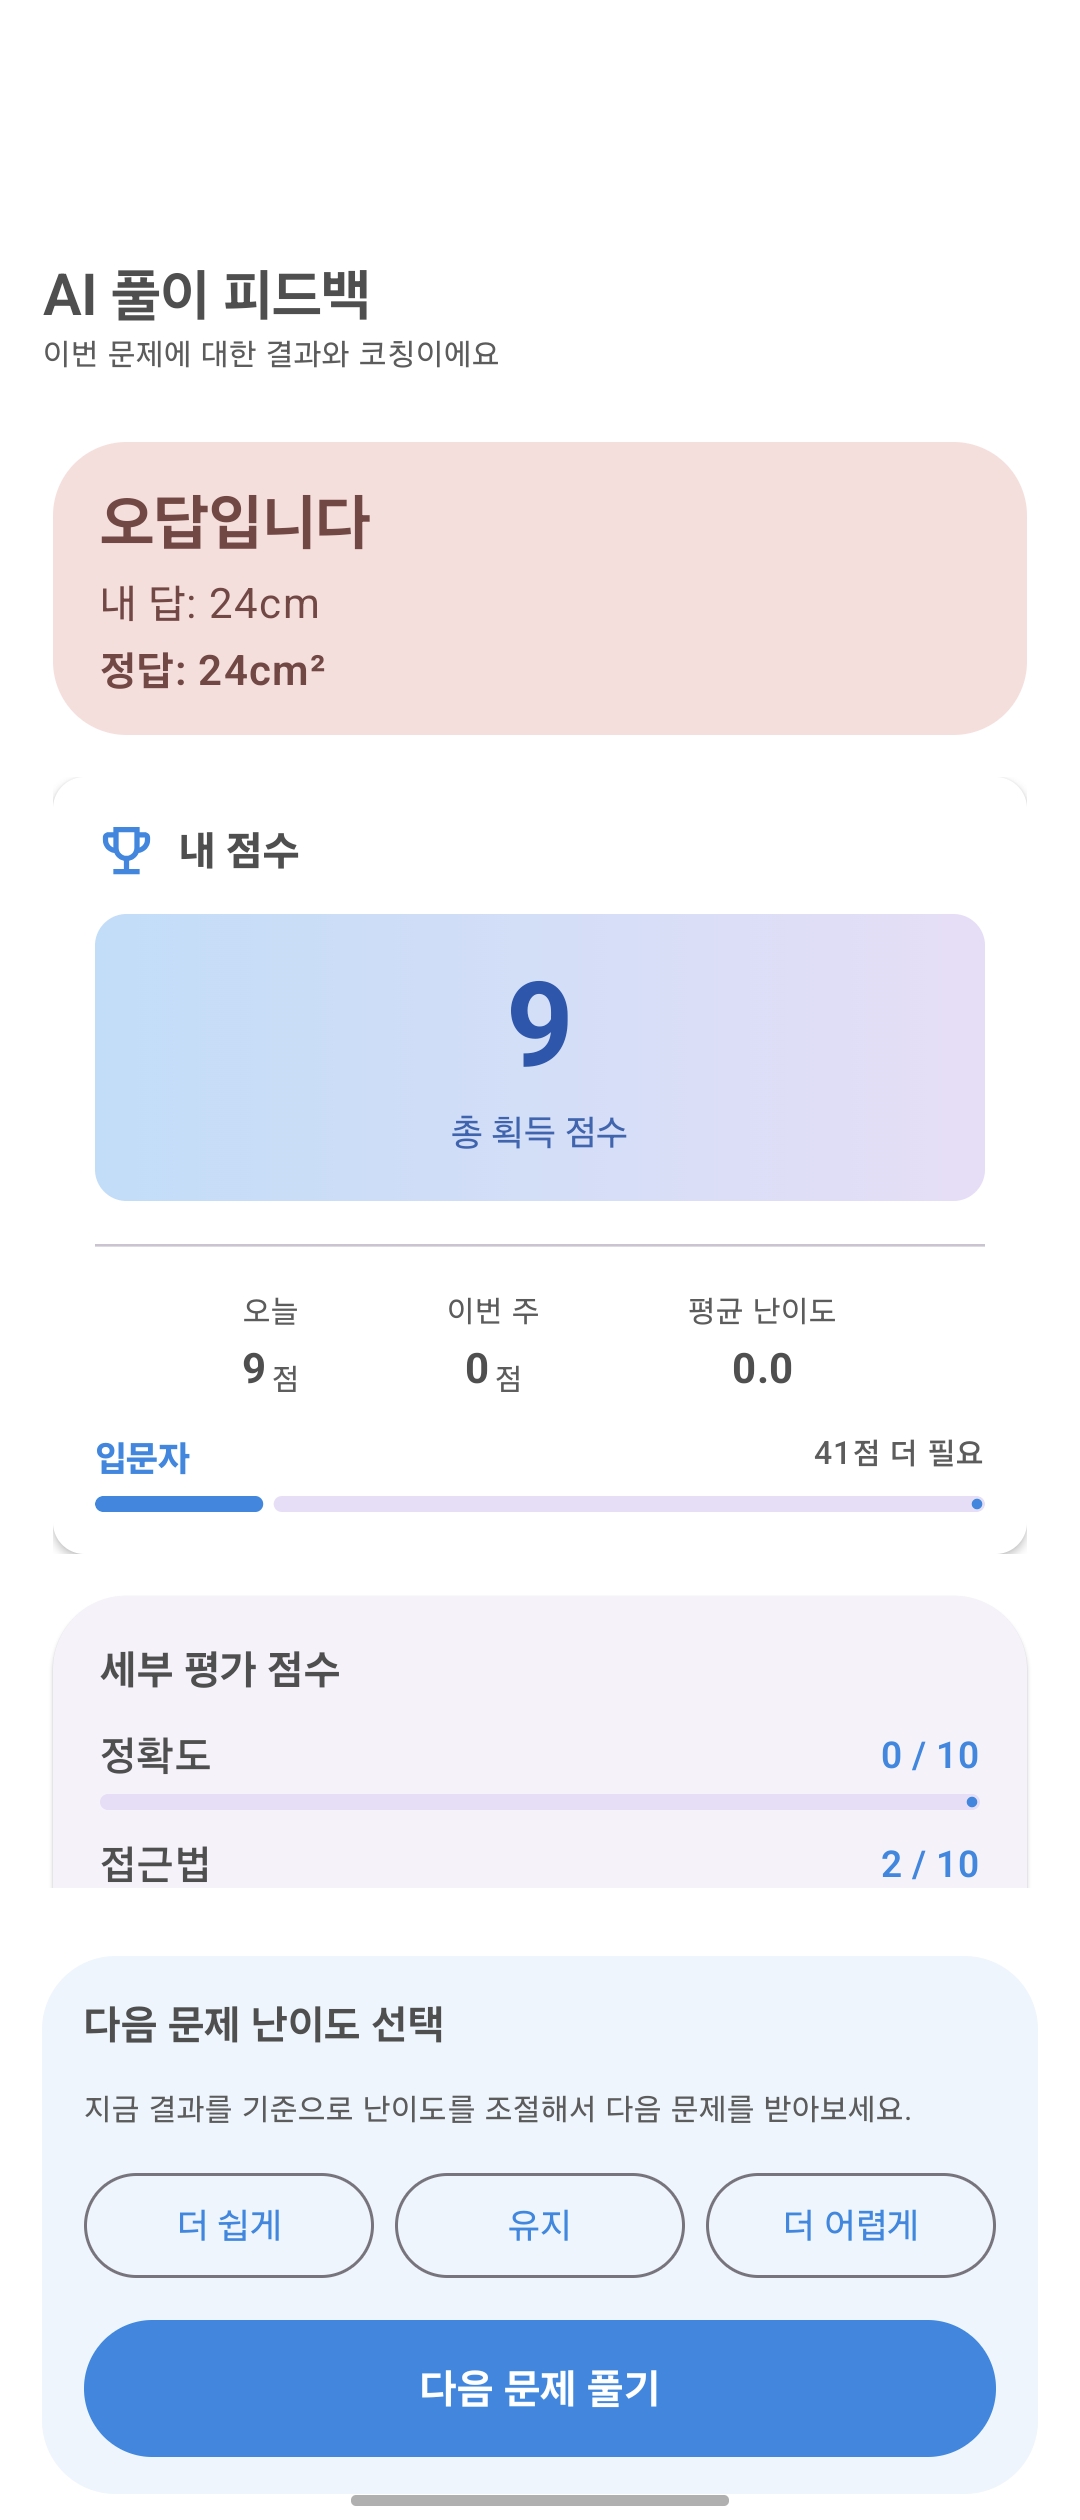The width and height of the screenshot is (1080, 2520).
Task: Click the 입문자 level progress bar
Action: 540,1504
